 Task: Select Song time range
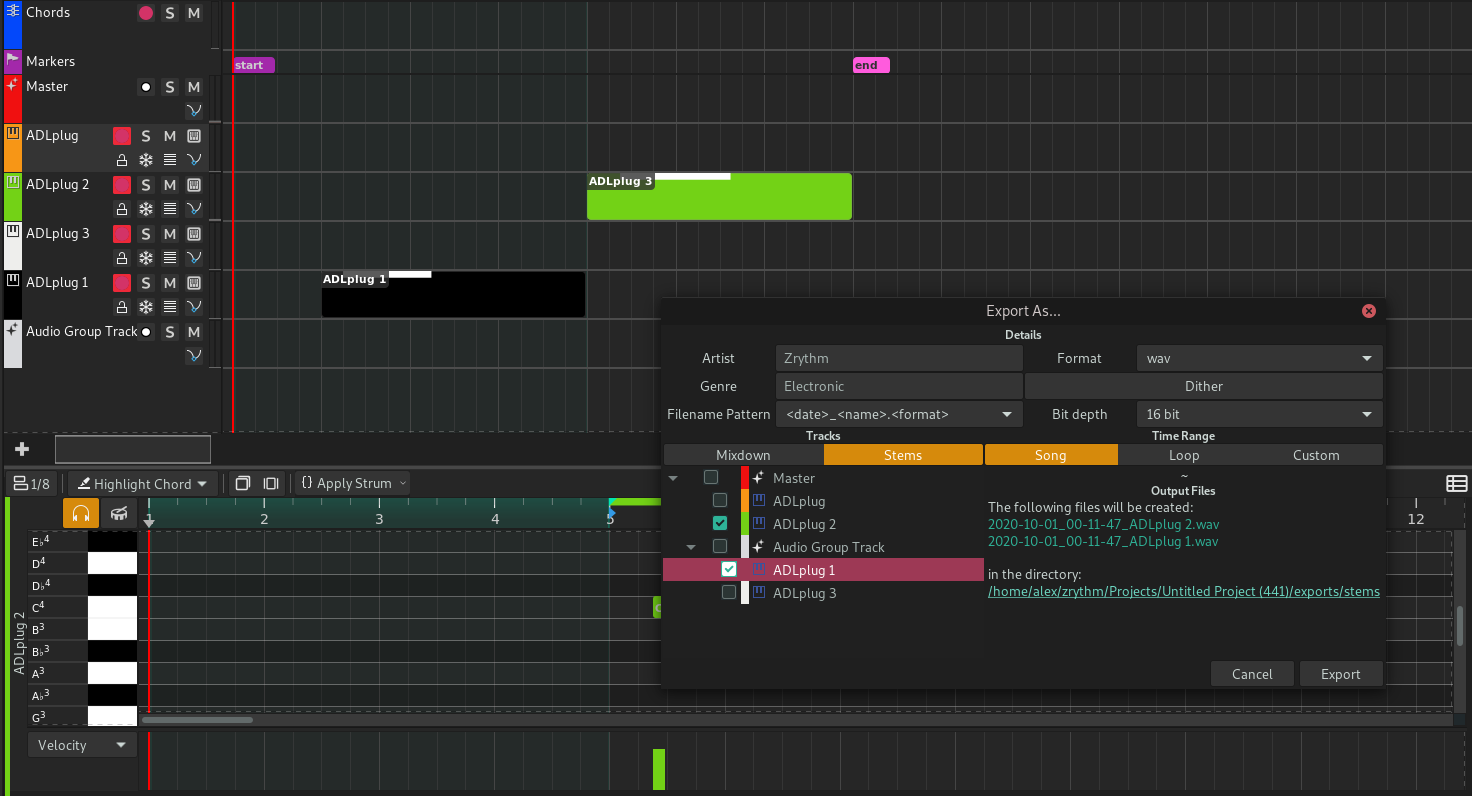click(1051, 455)
